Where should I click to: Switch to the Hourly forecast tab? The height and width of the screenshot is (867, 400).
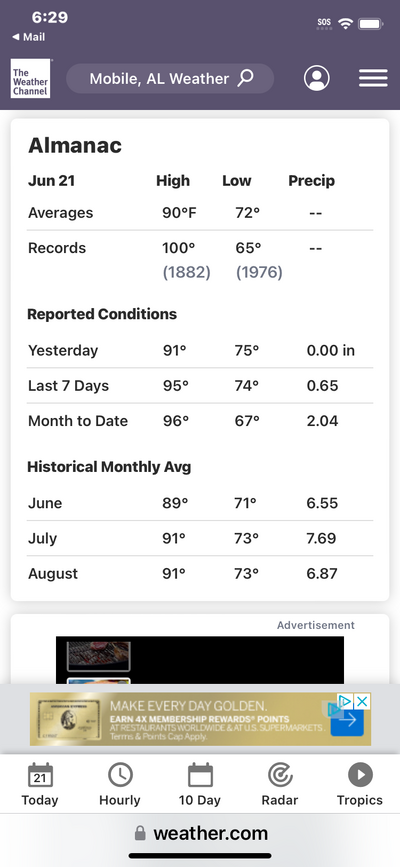click(x=120, y=784)
